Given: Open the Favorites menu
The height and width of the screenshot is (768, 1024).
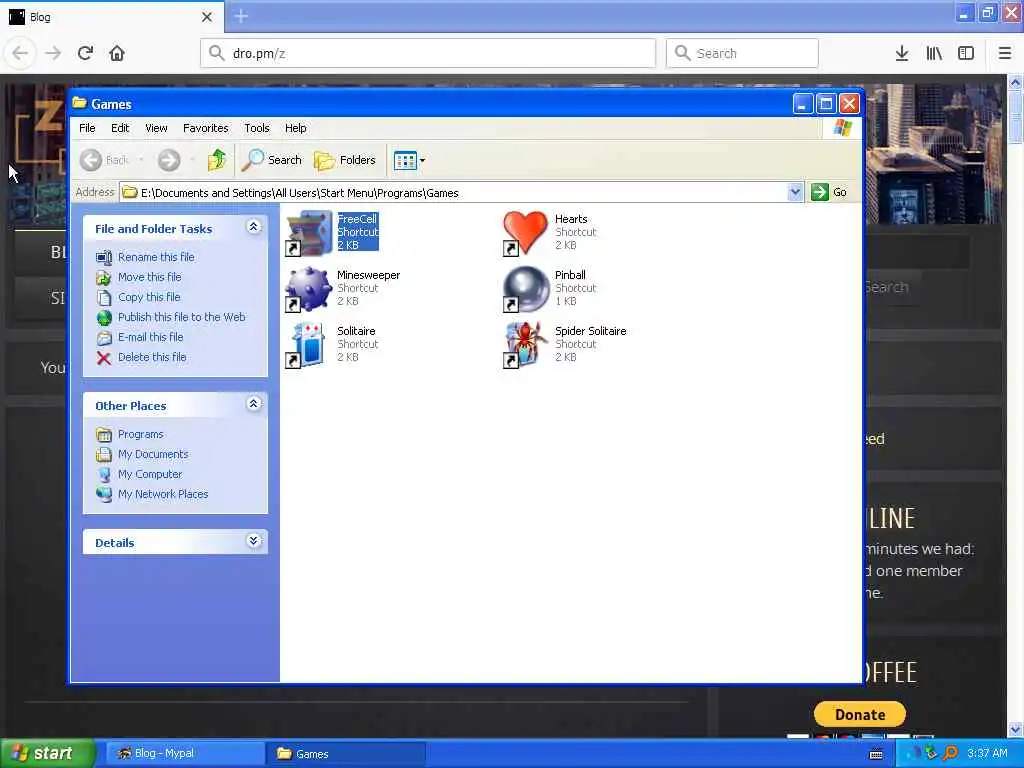Looking at the screenshot, I should click(x=206, y=128).
